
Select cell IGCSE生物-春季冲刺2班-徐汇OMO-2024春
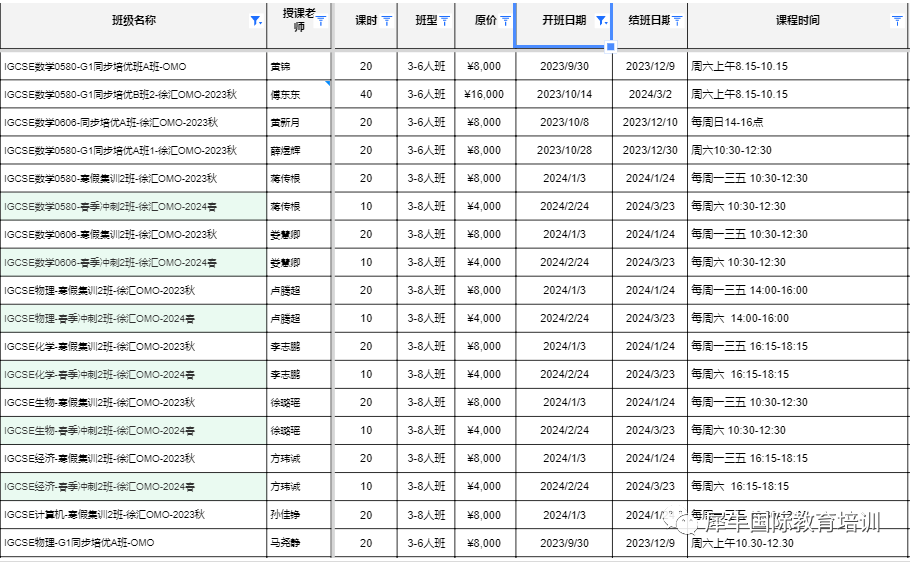tap(133, 430)
